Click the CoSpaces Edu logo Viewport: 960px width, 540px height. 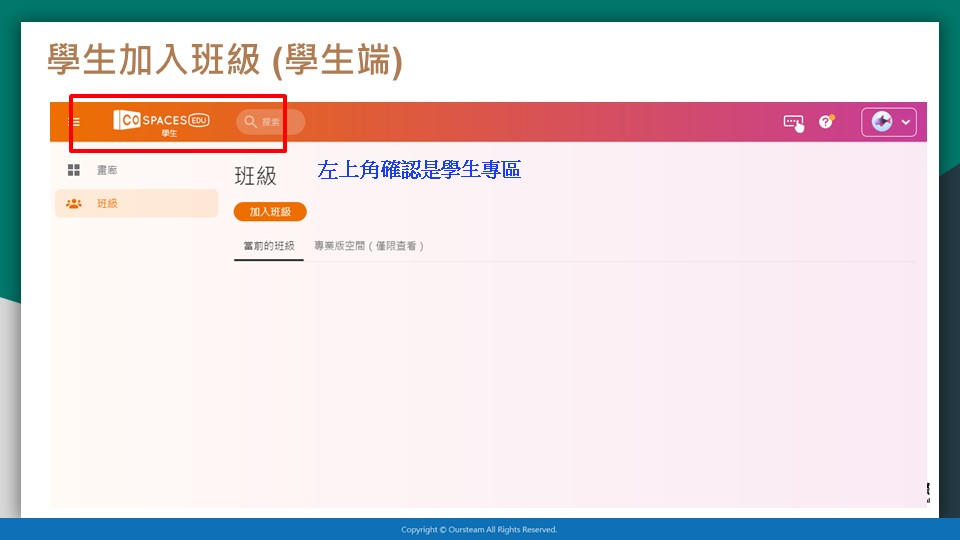[161, 119]
